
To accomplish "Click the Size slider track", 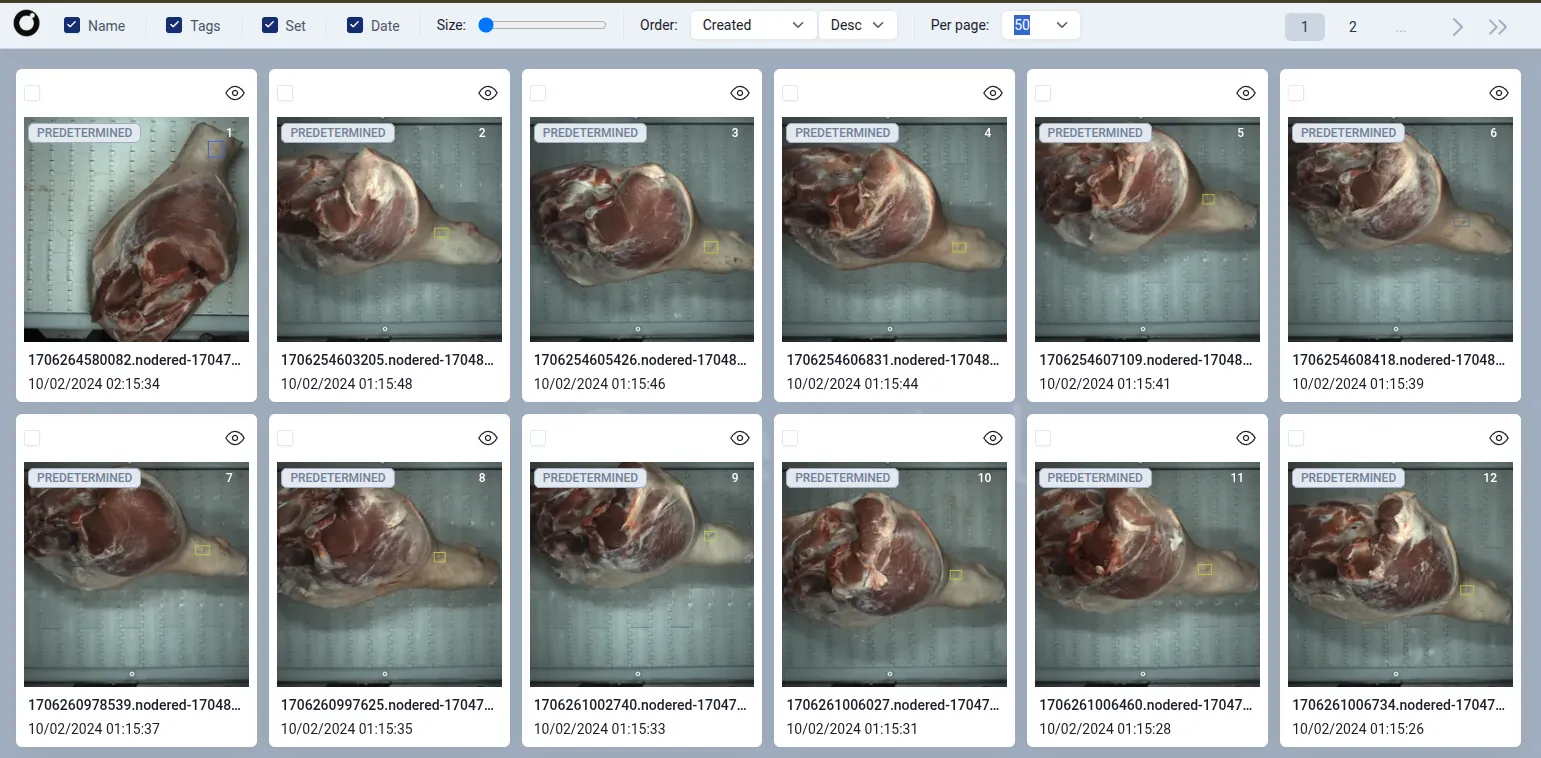I will [545, 25].
